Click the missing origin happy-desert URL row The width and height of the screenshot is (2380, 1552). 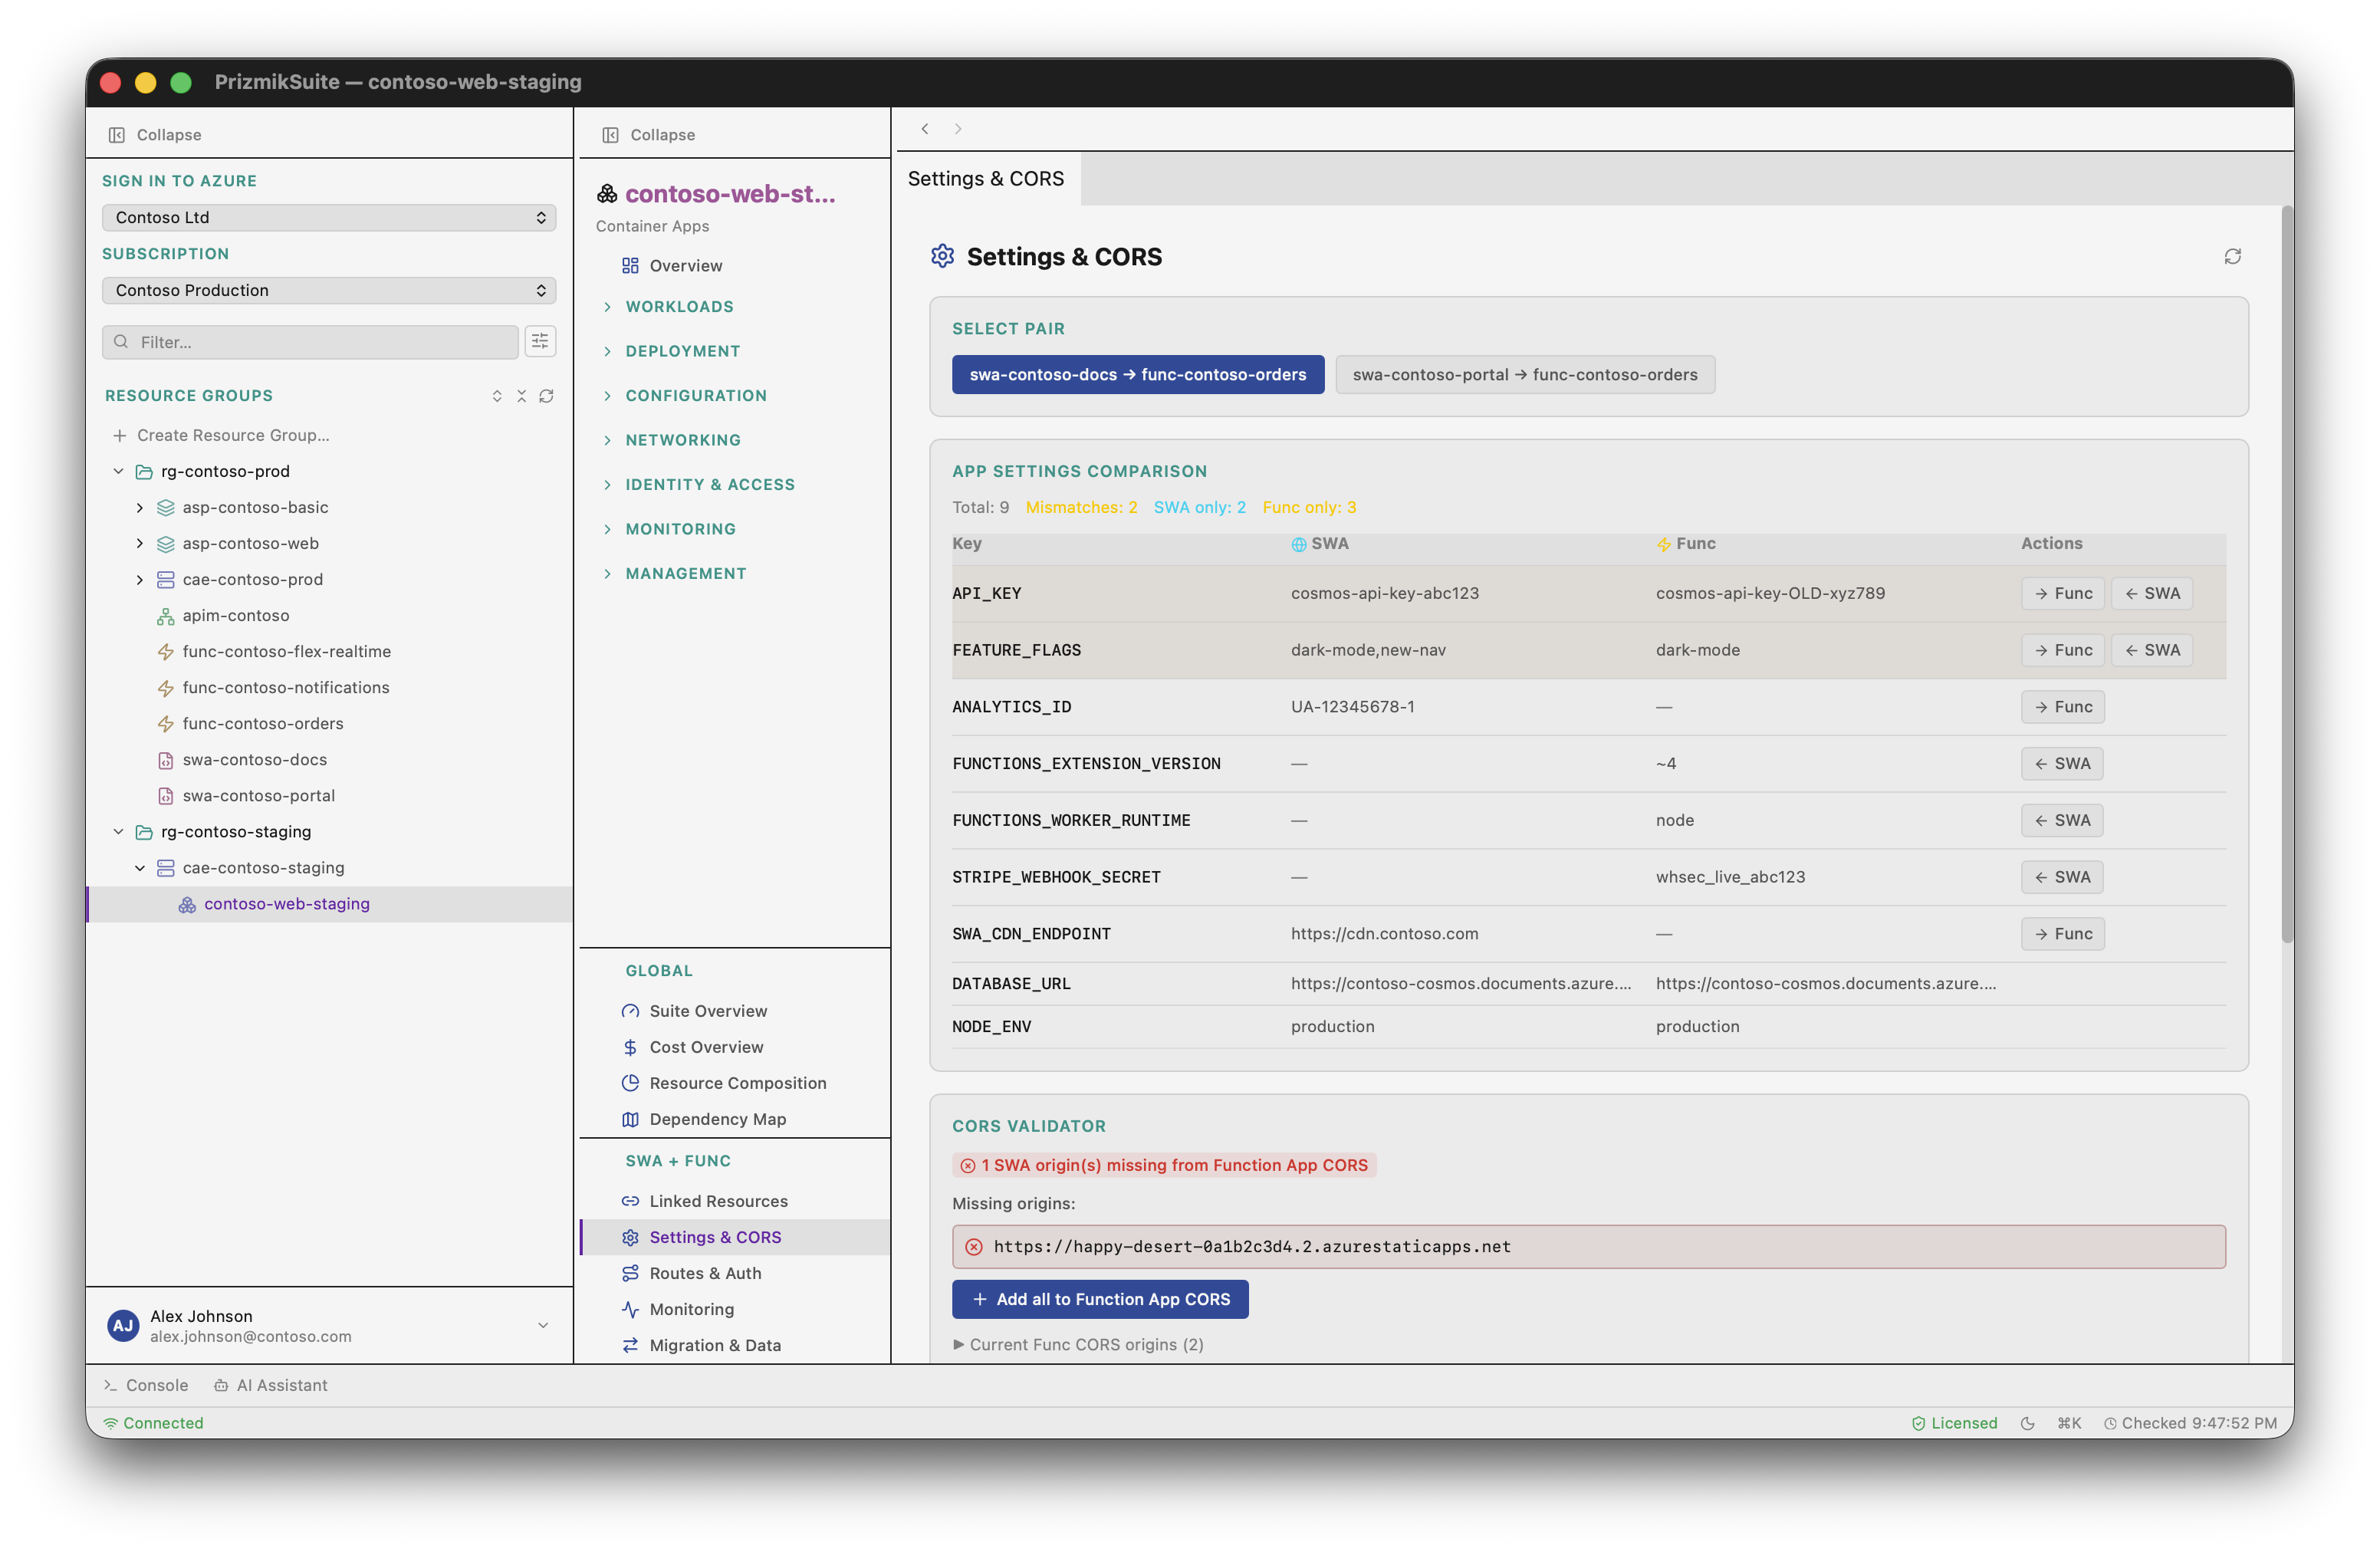click(x=1589, y=1247)
